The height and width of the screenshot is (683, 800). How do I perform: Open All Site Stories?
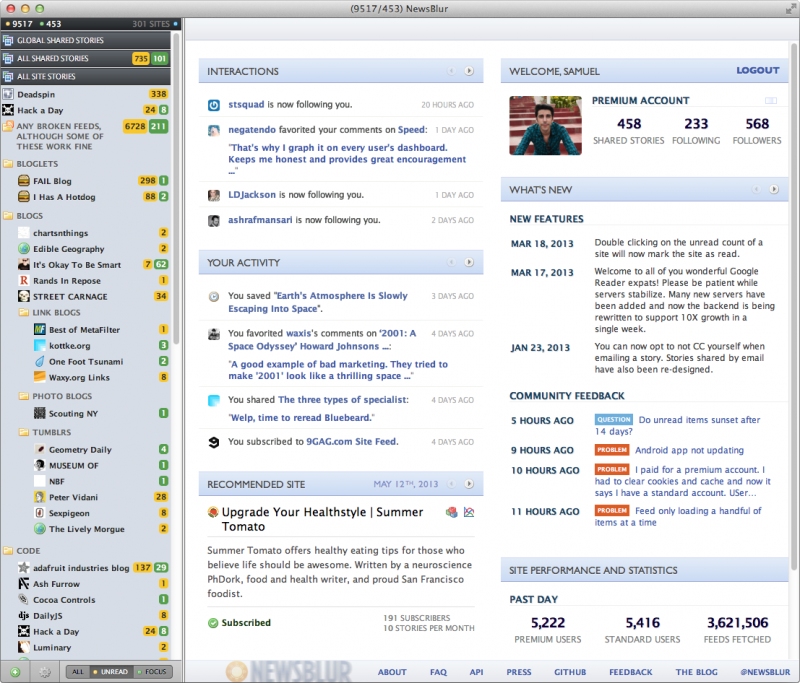click(86, 77)
